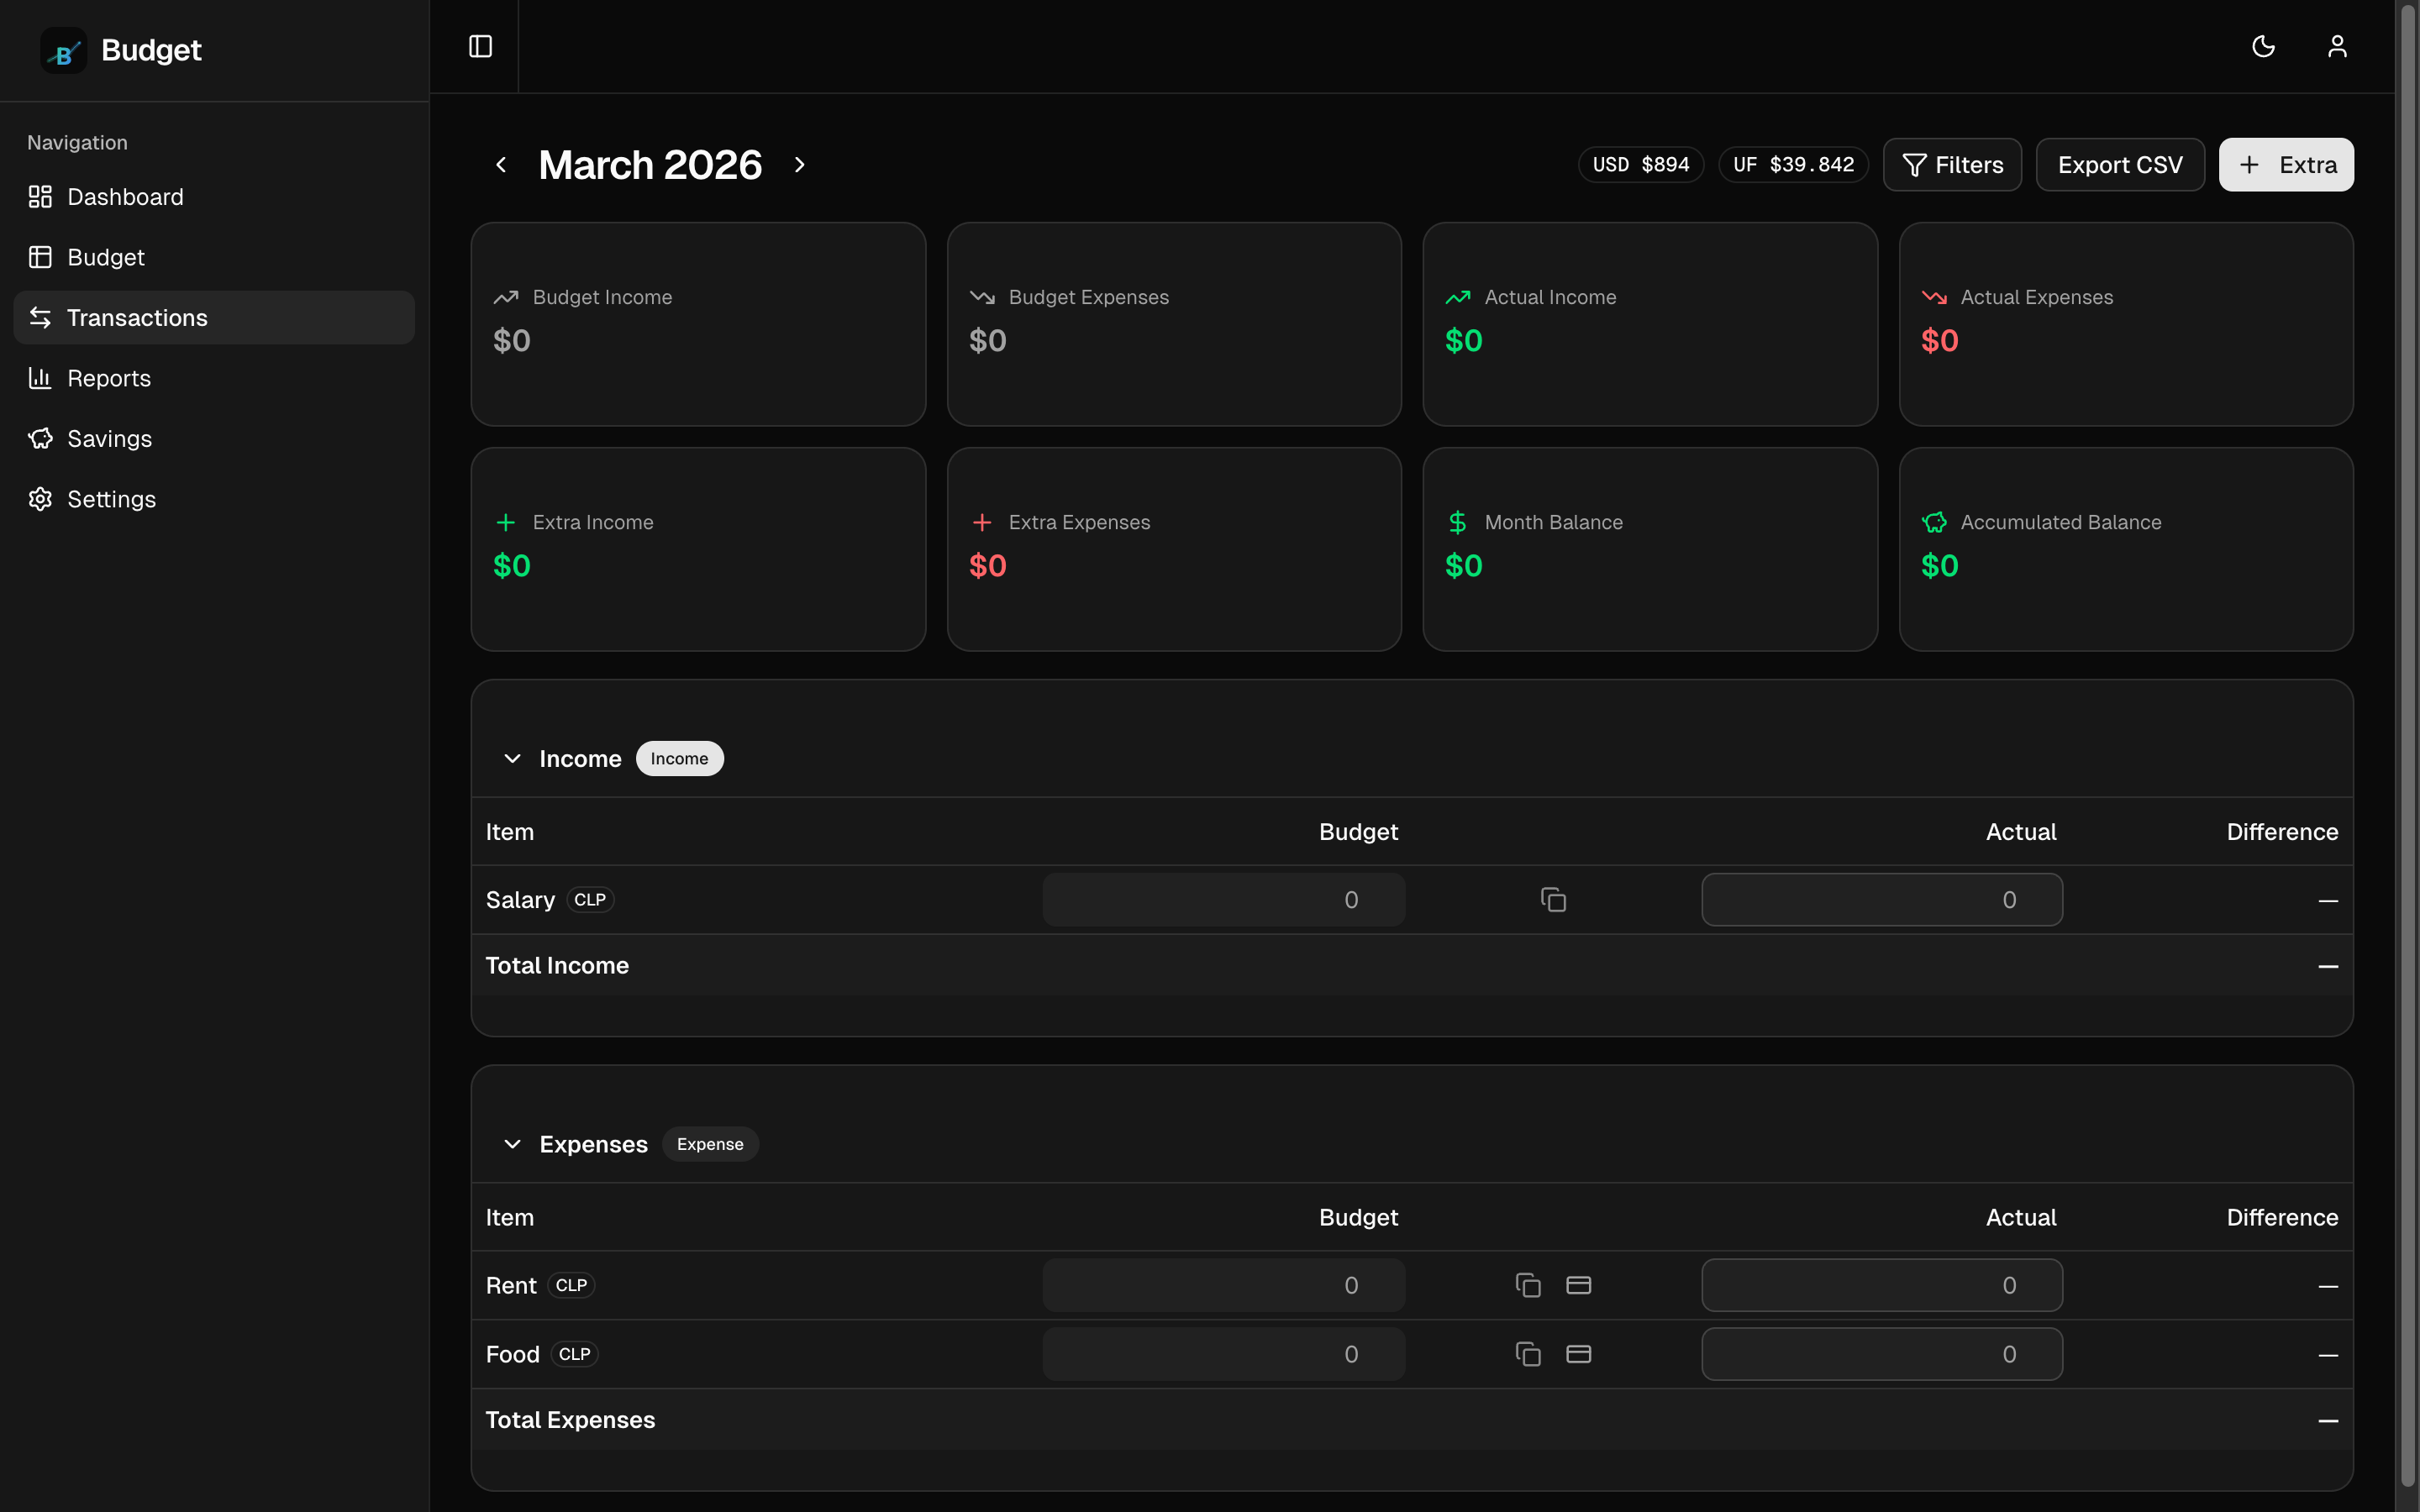This screenshot has height=1512, width=2420.
Task: Go to next month with right chevron
Action: 799,165
